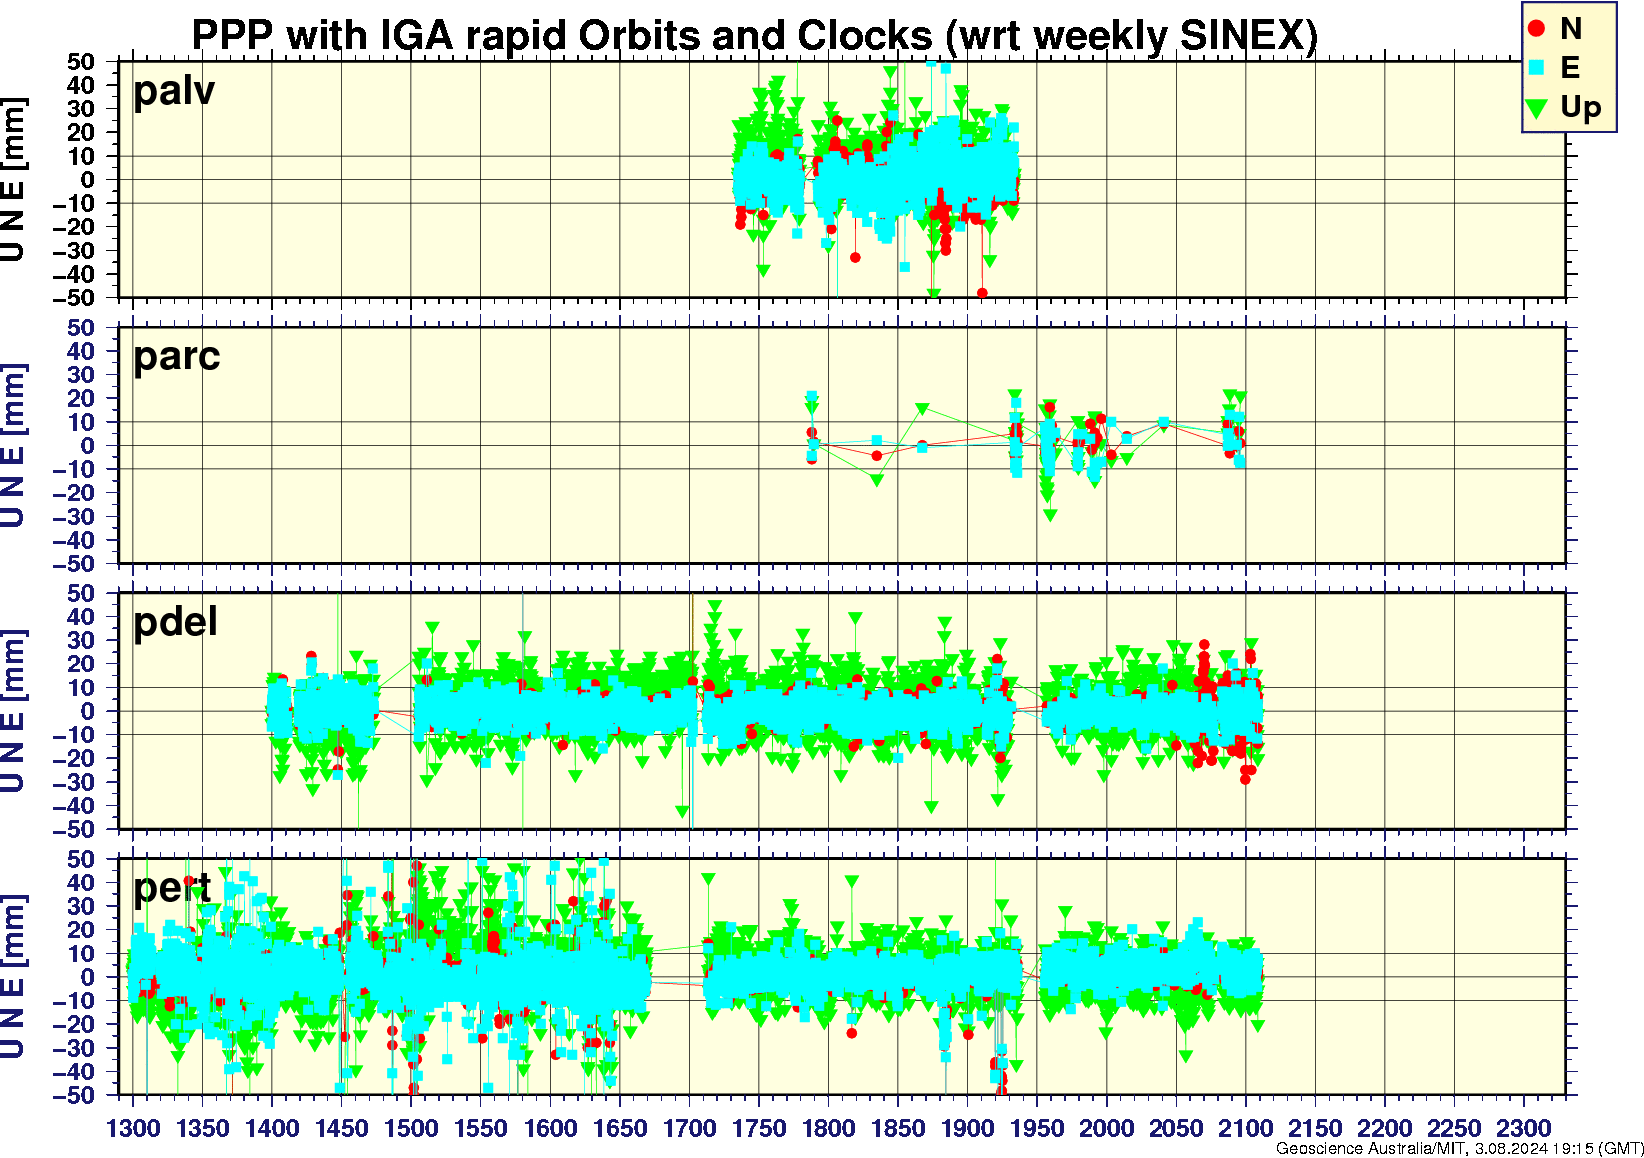Click the station label 'pert'
Image resolution: width=1644 pixels, height=1158 pixels.
click(172, 888)
